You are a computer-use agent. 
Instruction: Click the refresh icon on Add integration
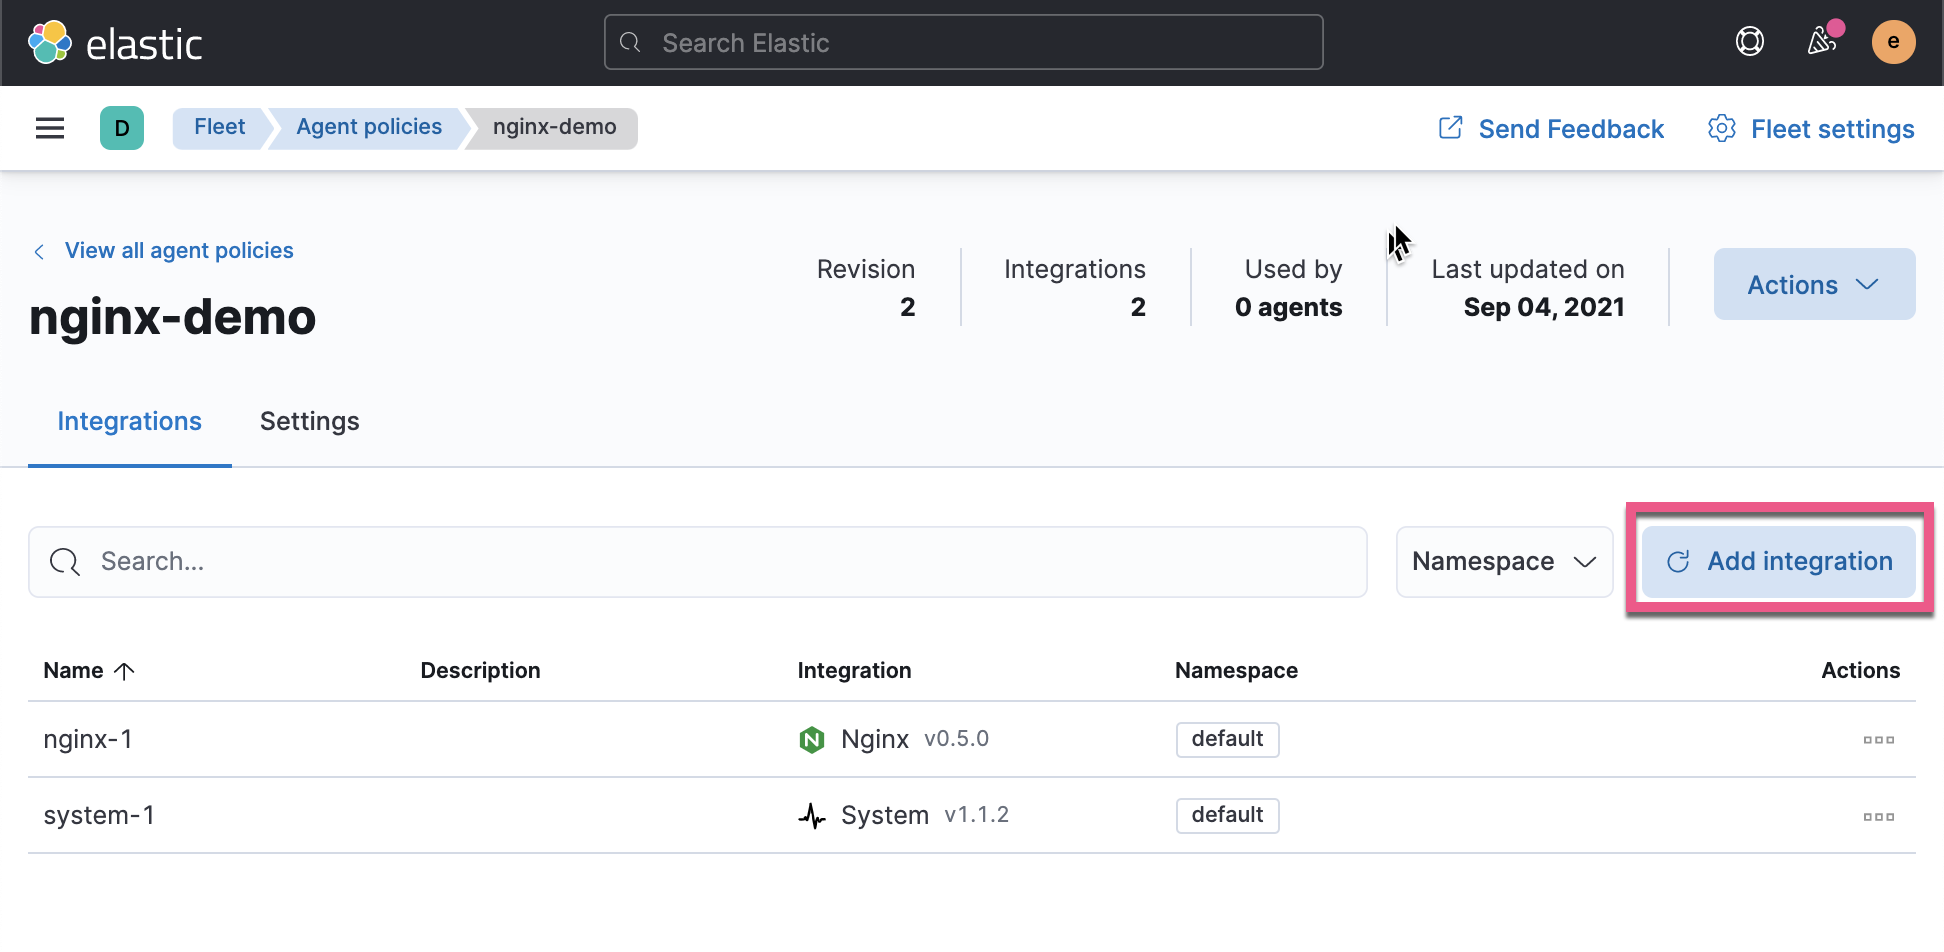1679,562
